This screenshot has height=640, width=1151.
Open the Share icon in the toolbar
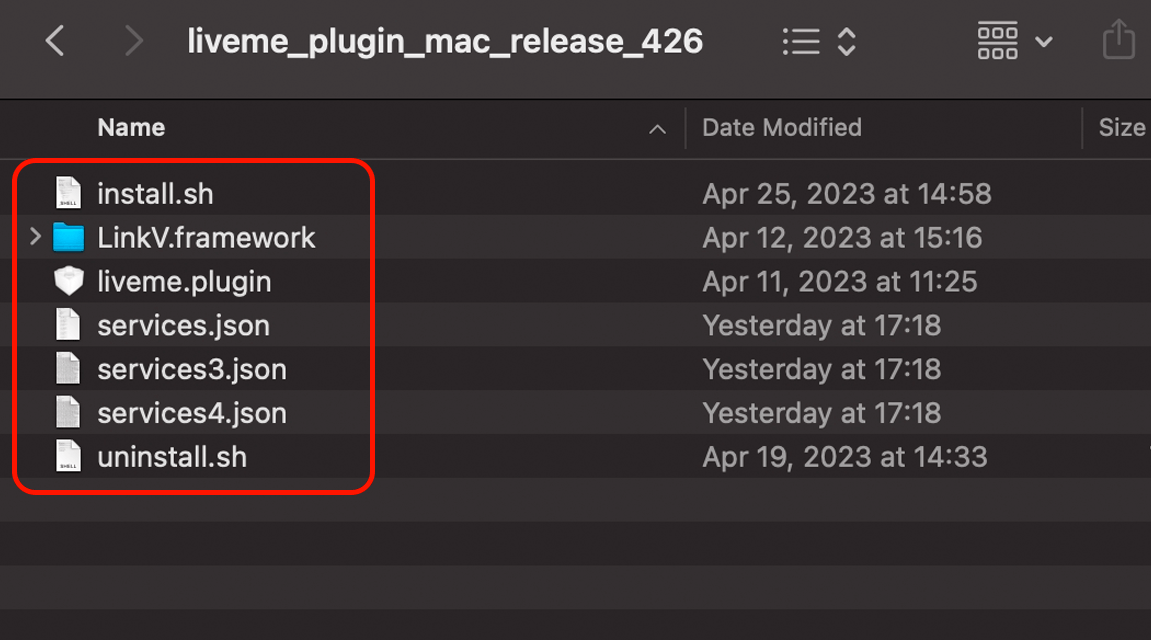1119,40
